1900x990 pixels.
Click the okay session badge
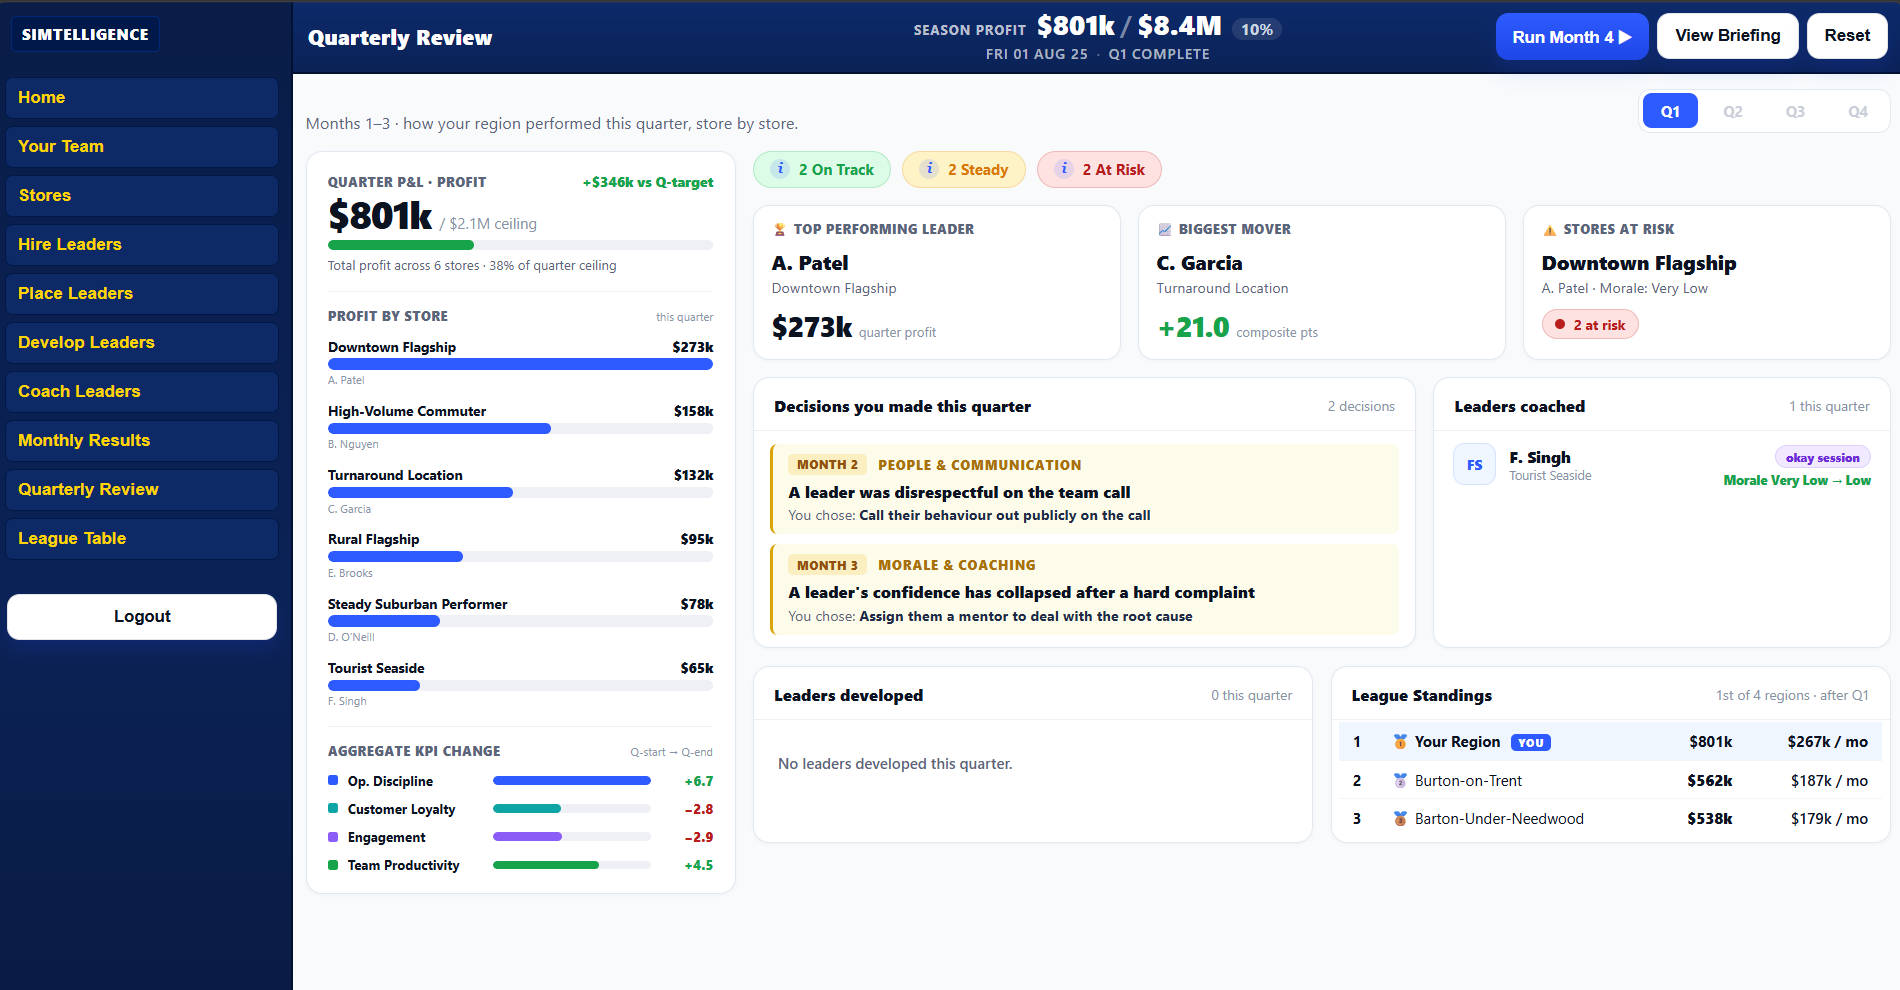(x=1822, y=457)
